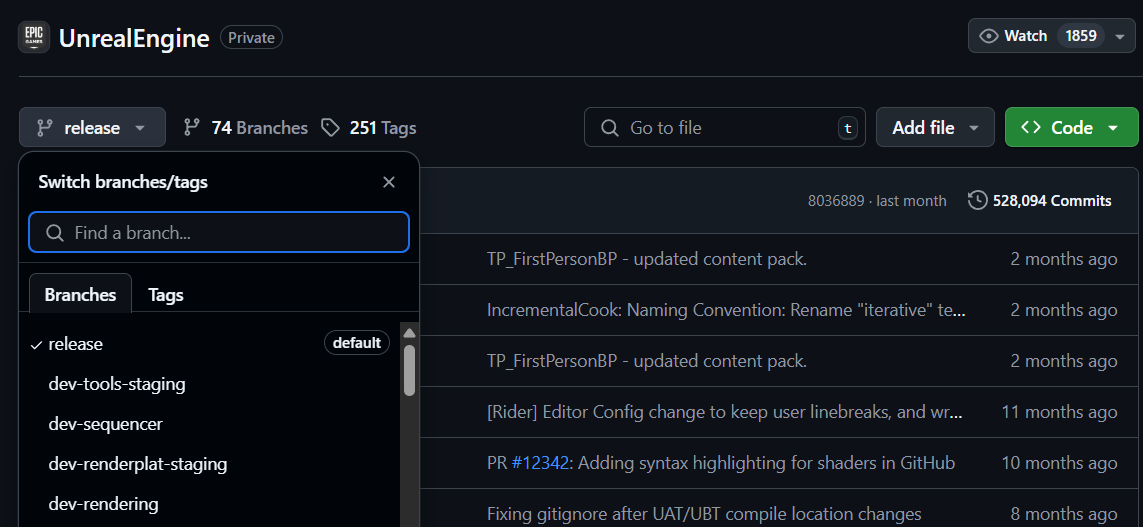Select the dev-rendering branch
The height and width of the screenshot is (527, 1143).
click(209, 504)
